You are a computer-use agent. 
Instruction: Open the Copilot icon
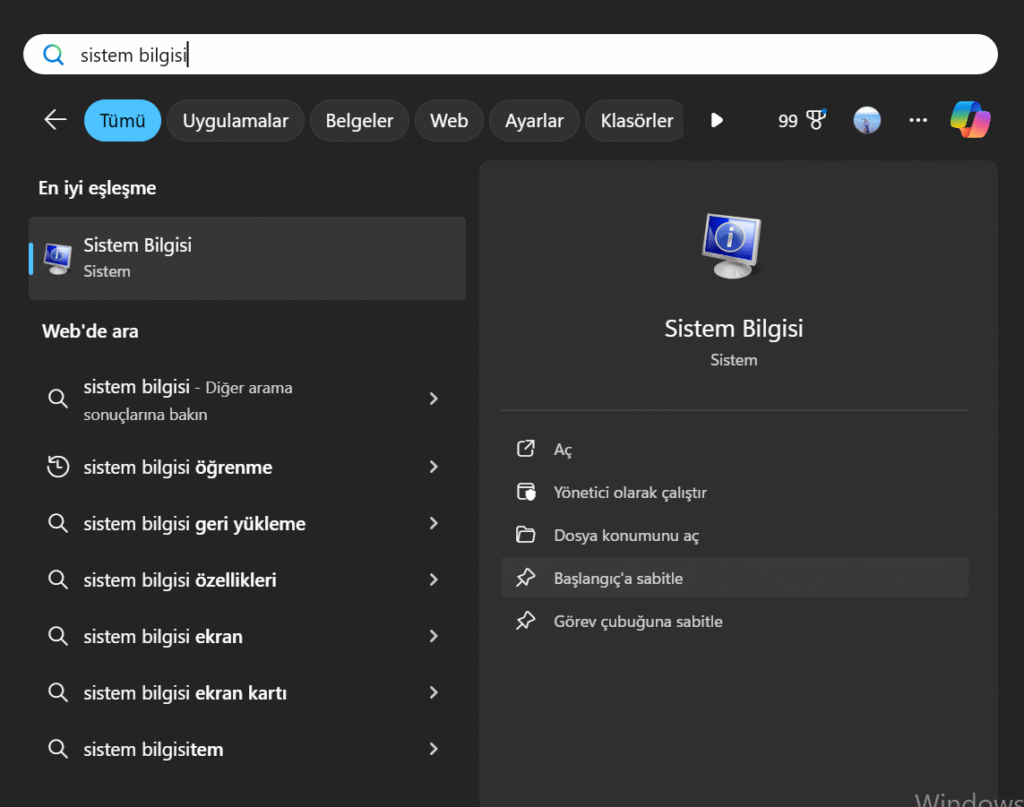pyautogui.click(x=970, y=120)
